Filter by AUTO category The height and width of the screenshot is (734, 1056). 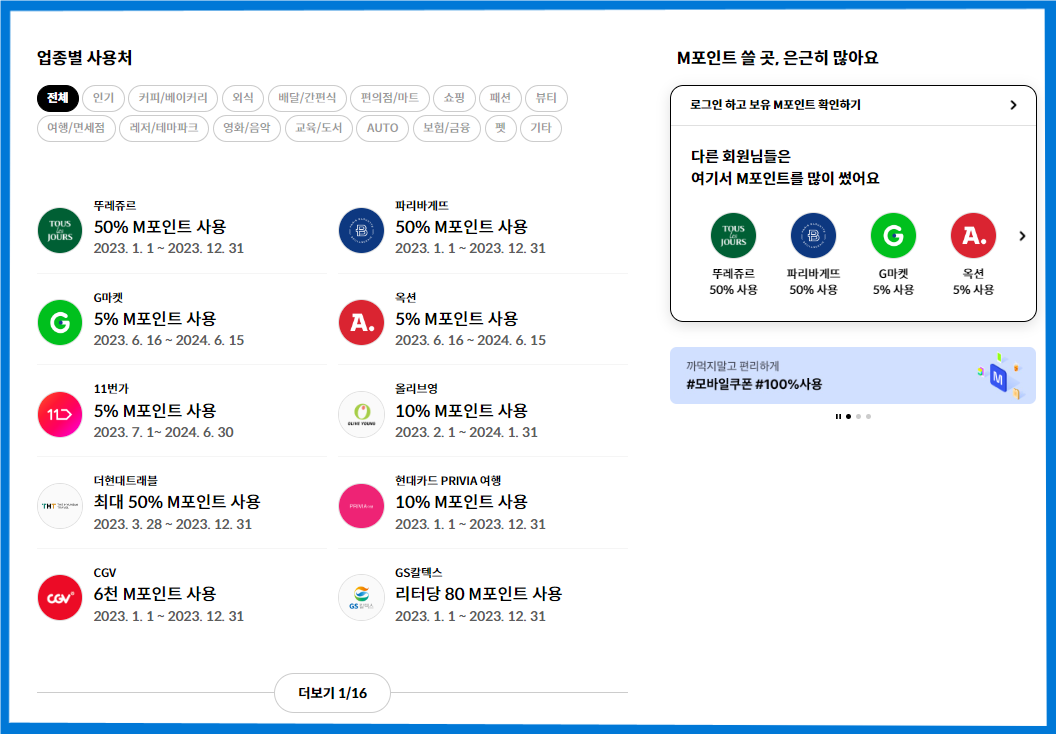pyautogui.click(x=383, y=128)
